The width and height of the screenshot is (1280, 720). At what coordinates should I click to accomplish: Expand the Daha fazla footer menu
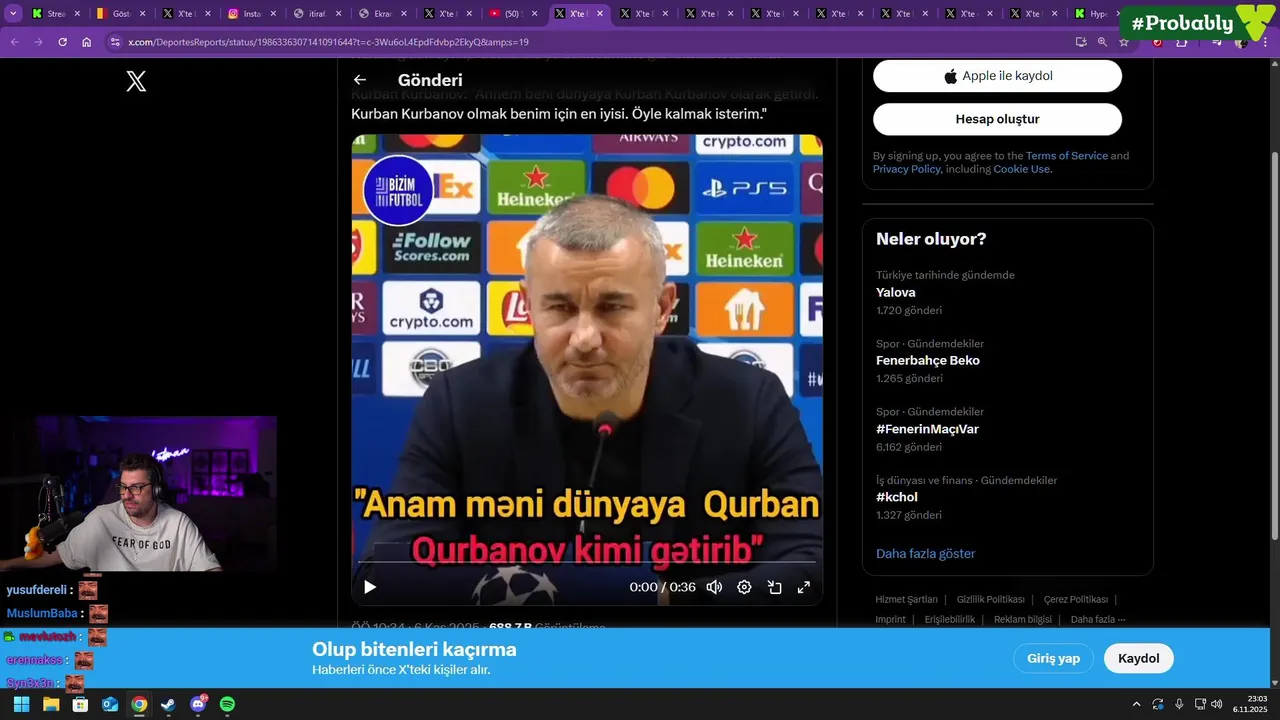coord(1097,620)
